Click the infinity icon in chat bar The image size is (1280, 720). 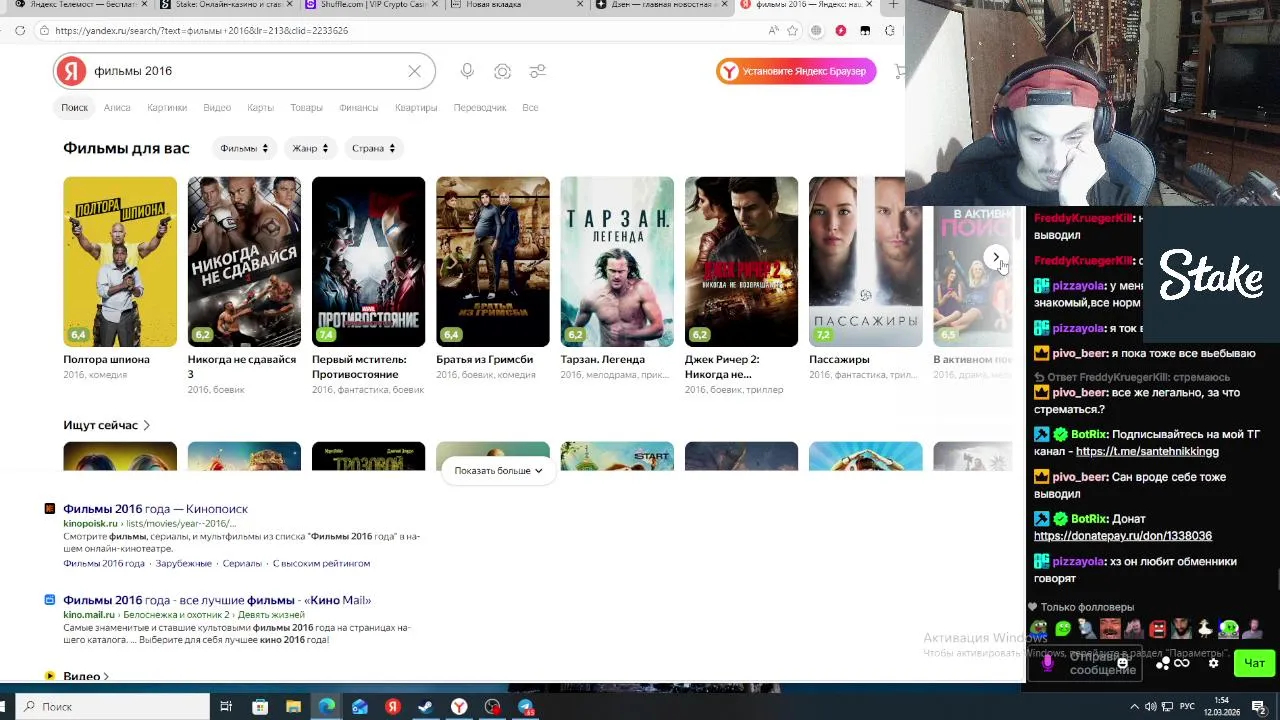1182,663
